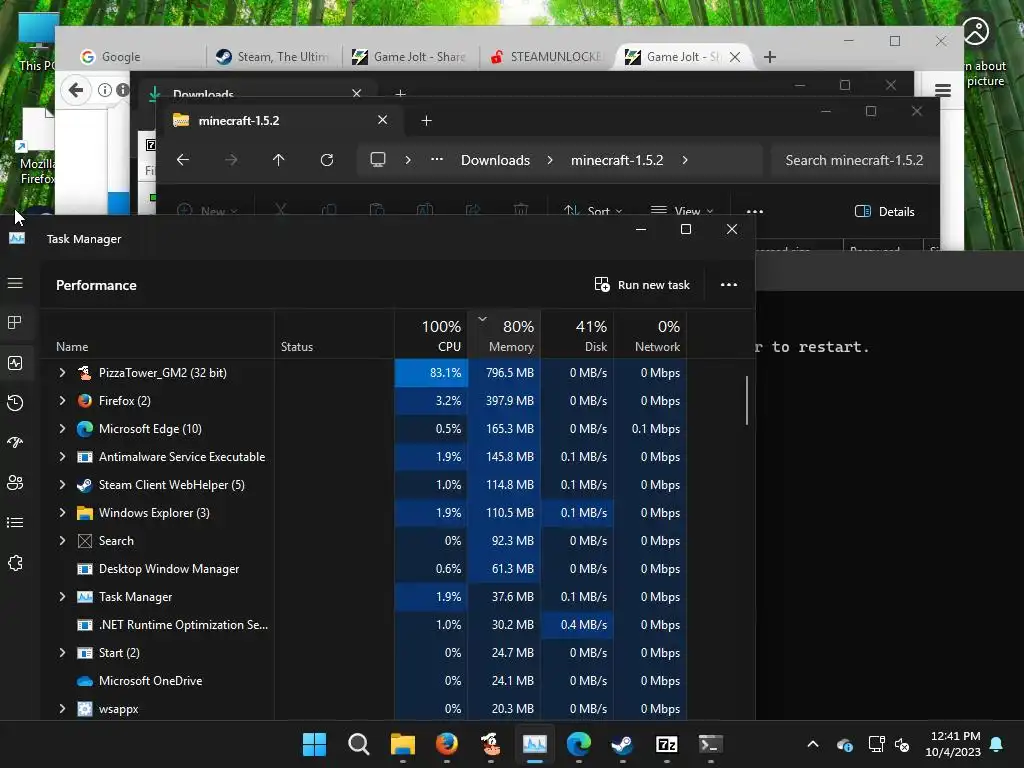This screenshot has width=1024, height=768.
Task: Open Task Manager hamburger navigation menu
Action: (15, 283)
